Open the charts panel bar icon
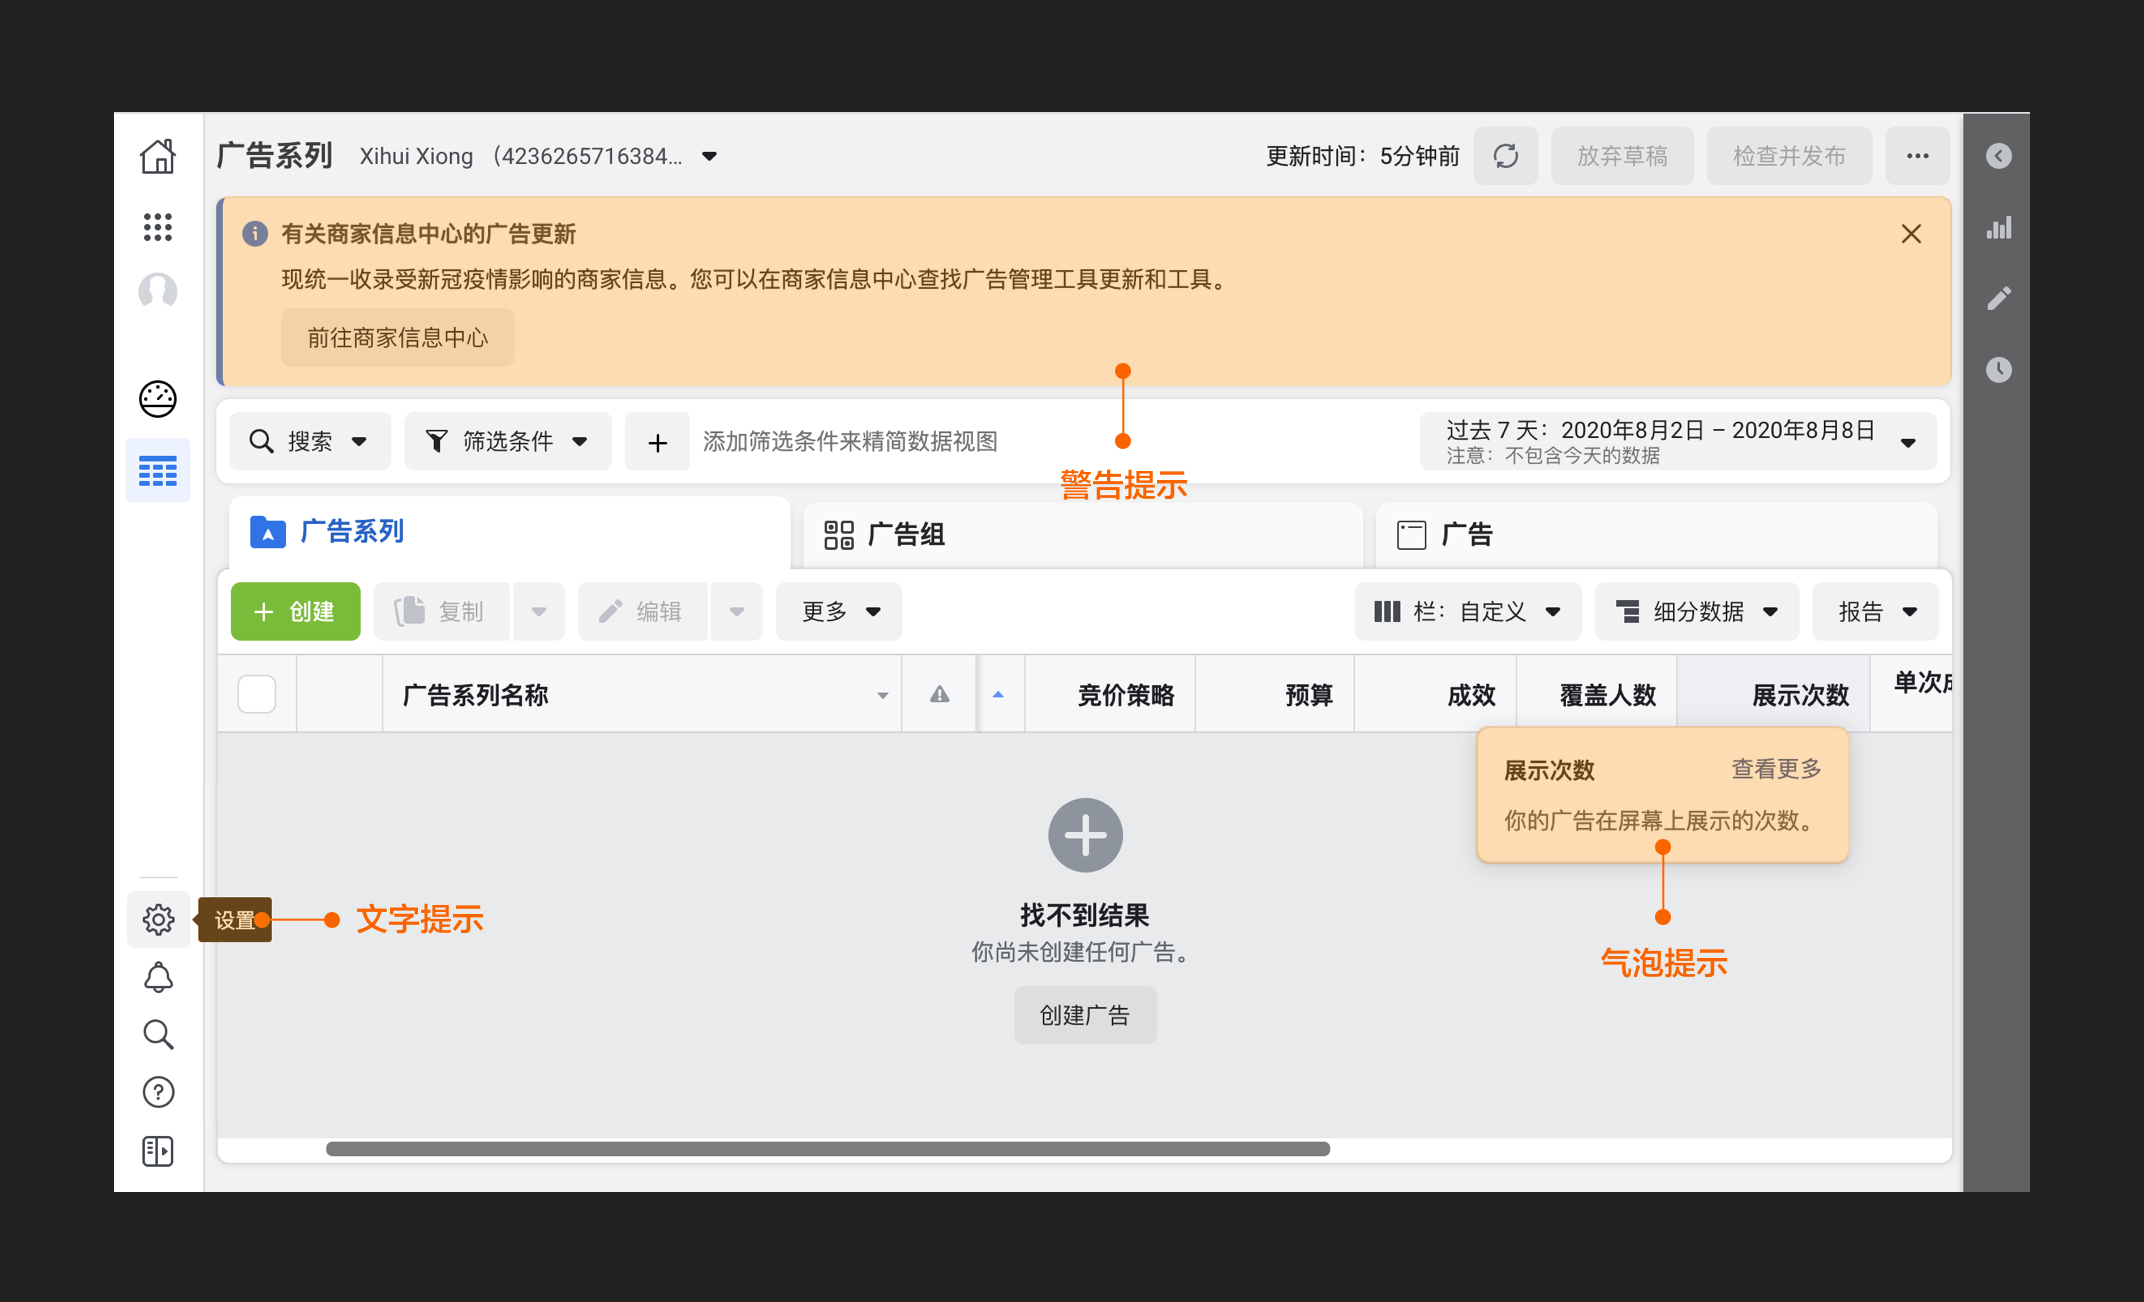The image size is (2144, 1302). tap(1998, 228)
